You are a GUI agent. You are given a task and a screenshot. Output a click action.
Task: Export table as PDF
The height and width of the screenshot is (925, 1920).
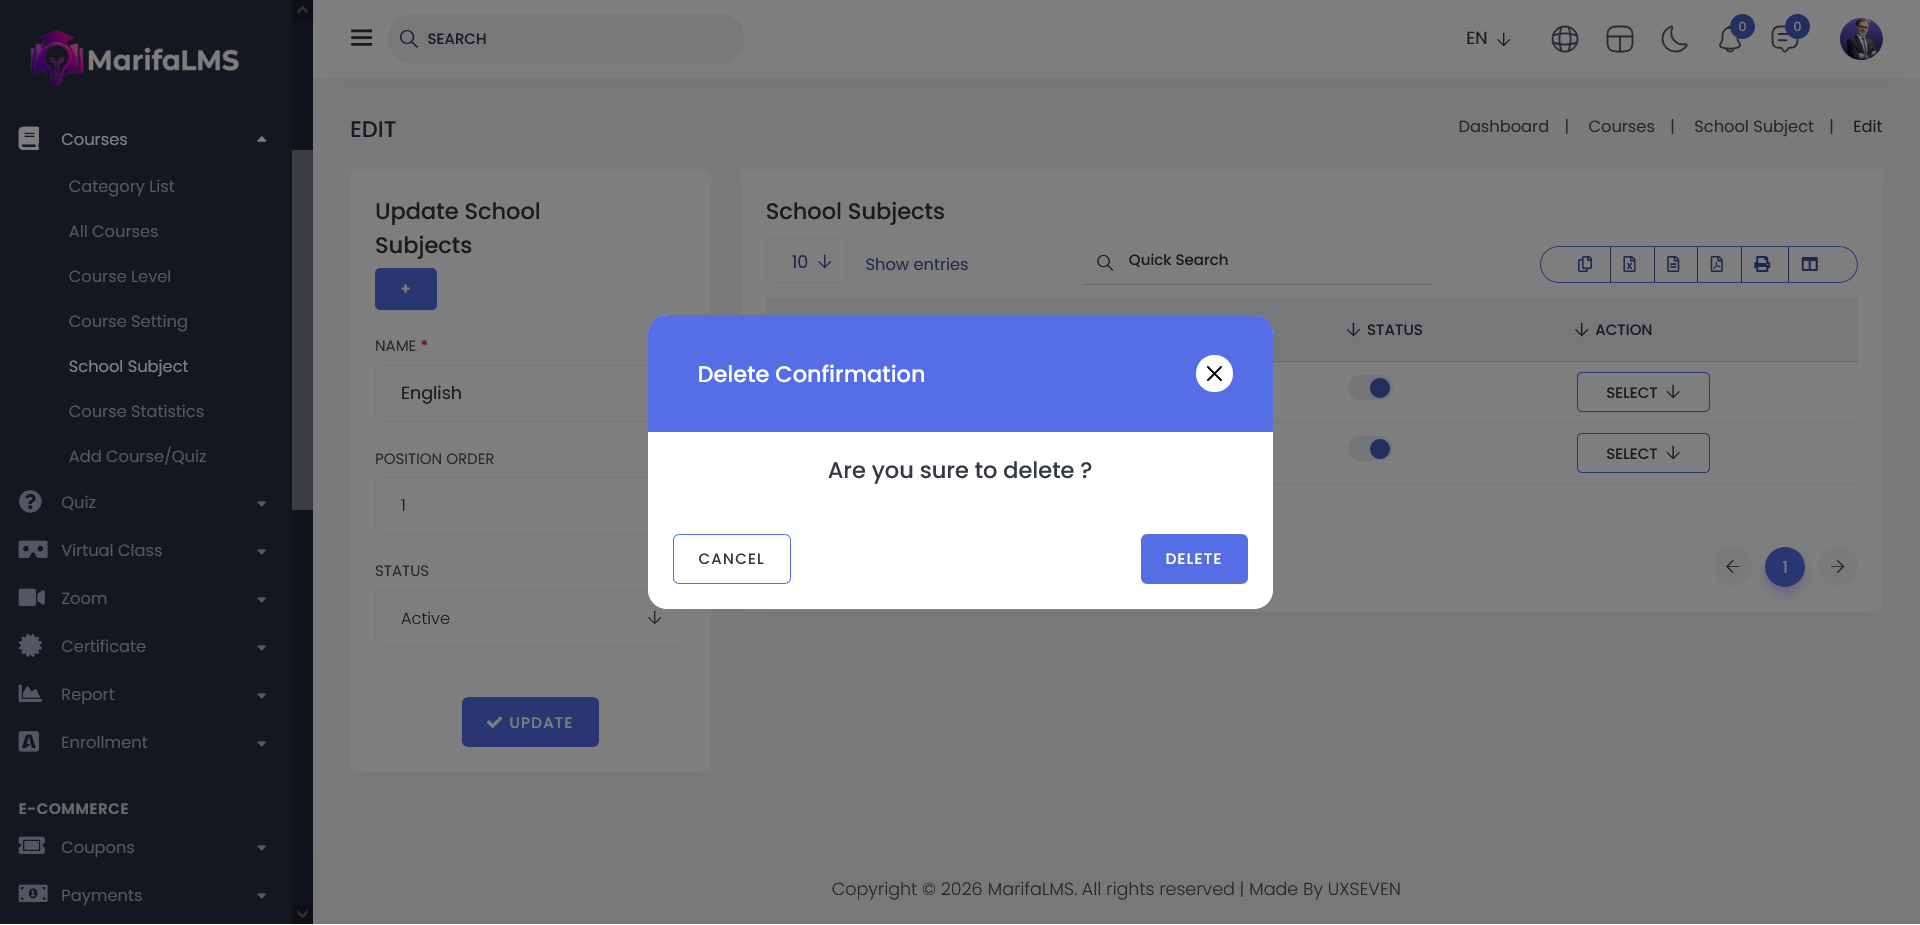tap(1717, 264)
